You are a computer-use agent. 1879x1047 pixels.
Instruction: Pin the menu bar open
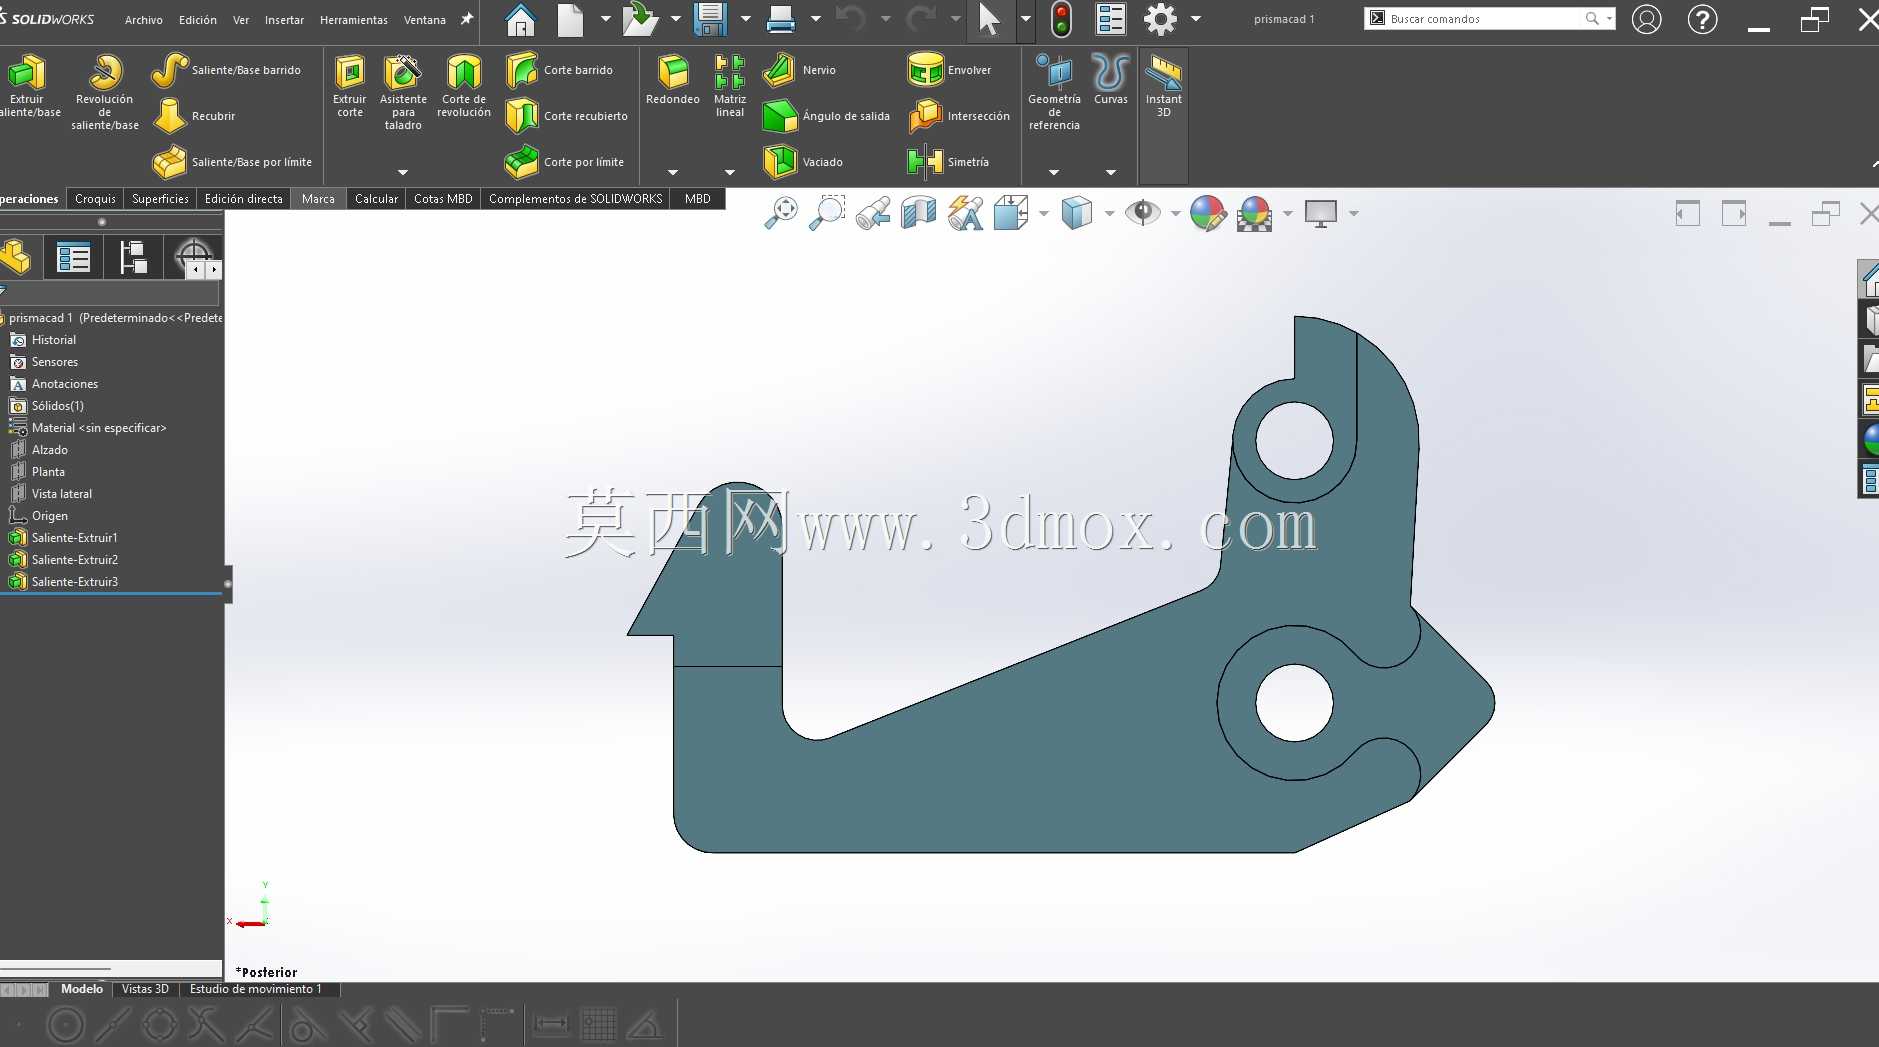466,19
